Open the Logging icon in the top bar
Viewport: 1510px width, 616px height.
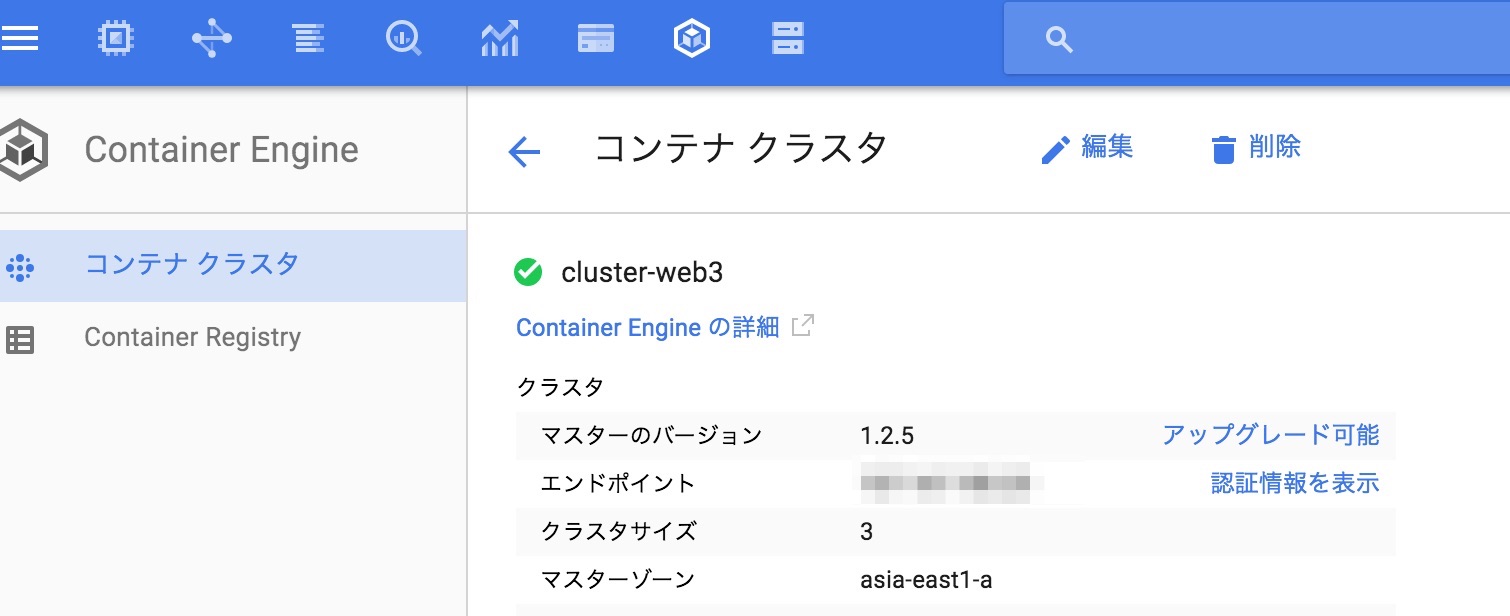307,37
